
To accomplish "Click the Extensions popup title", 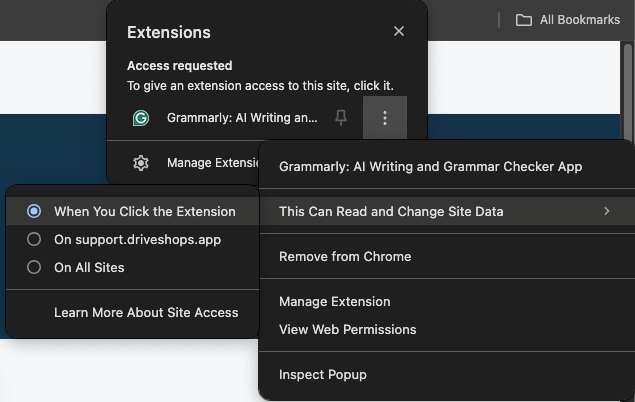I will [168, 32].
